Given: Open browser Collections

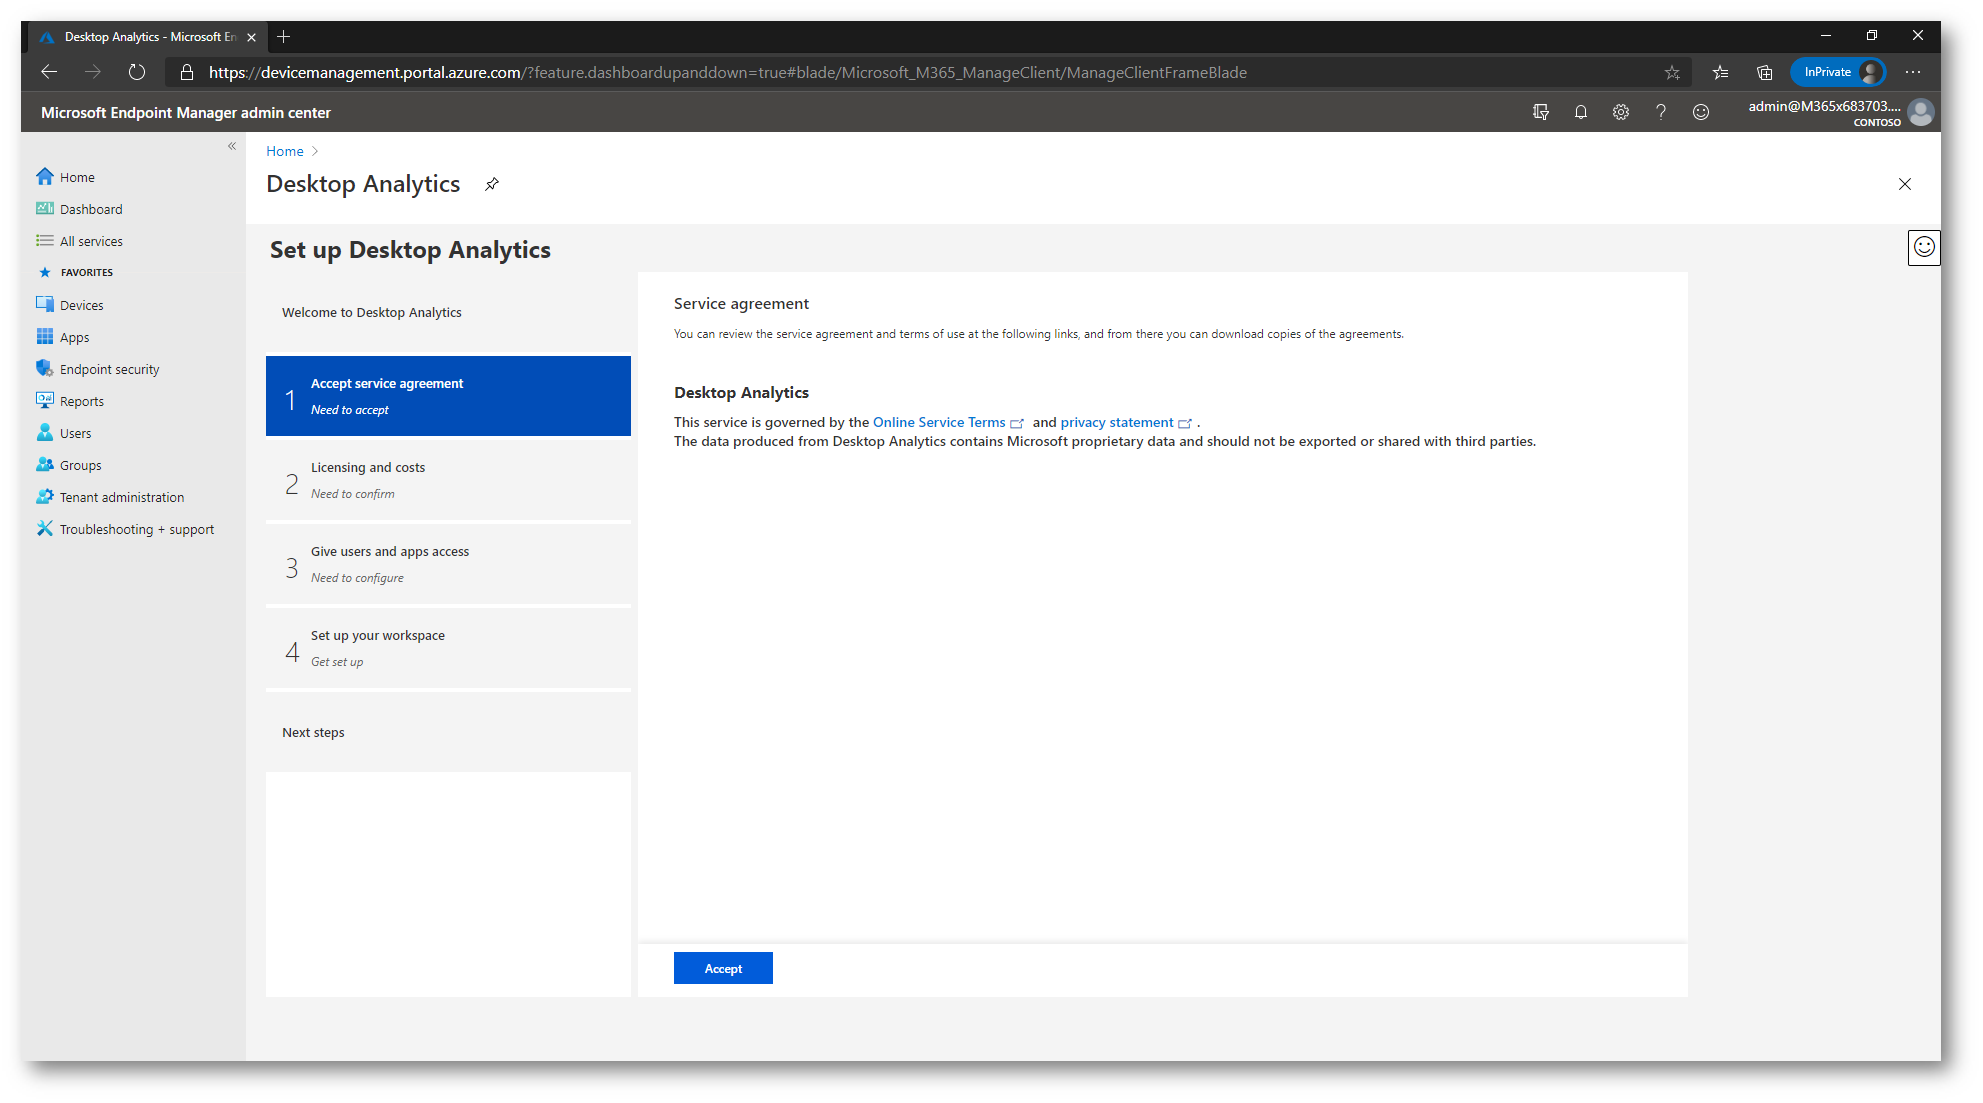Looking at the screenshot, I should tap(1765, 72).
